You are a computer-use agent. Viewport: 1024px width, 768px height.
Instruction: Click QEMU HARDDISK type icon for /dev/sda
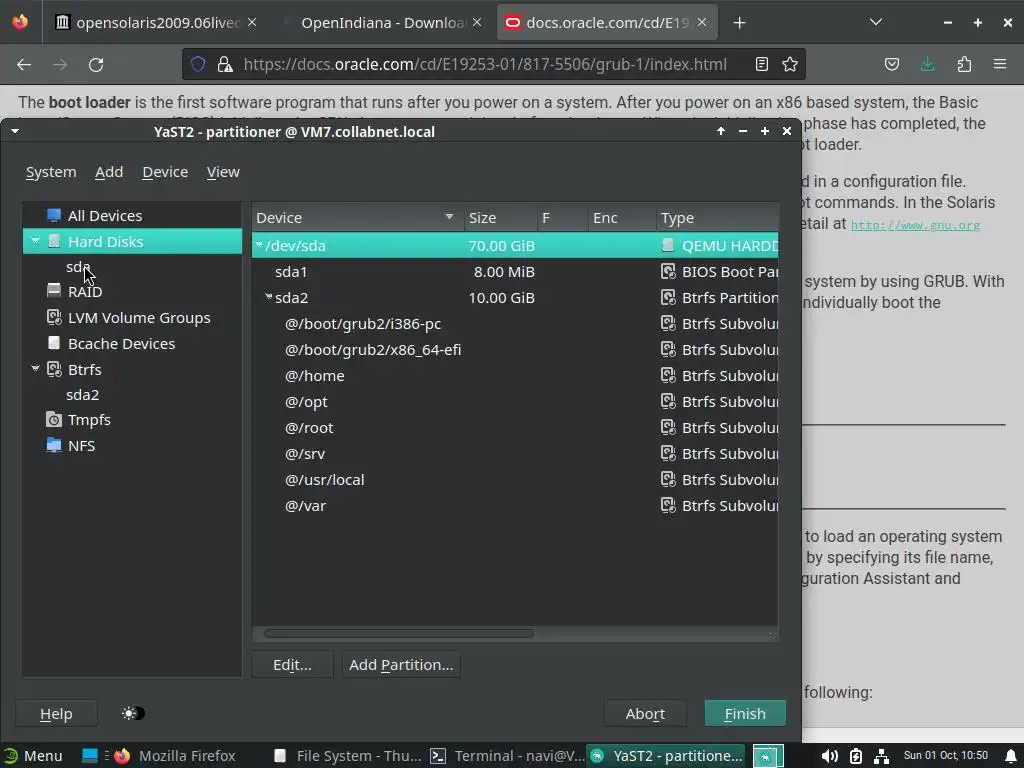click(x=667, y=246)
